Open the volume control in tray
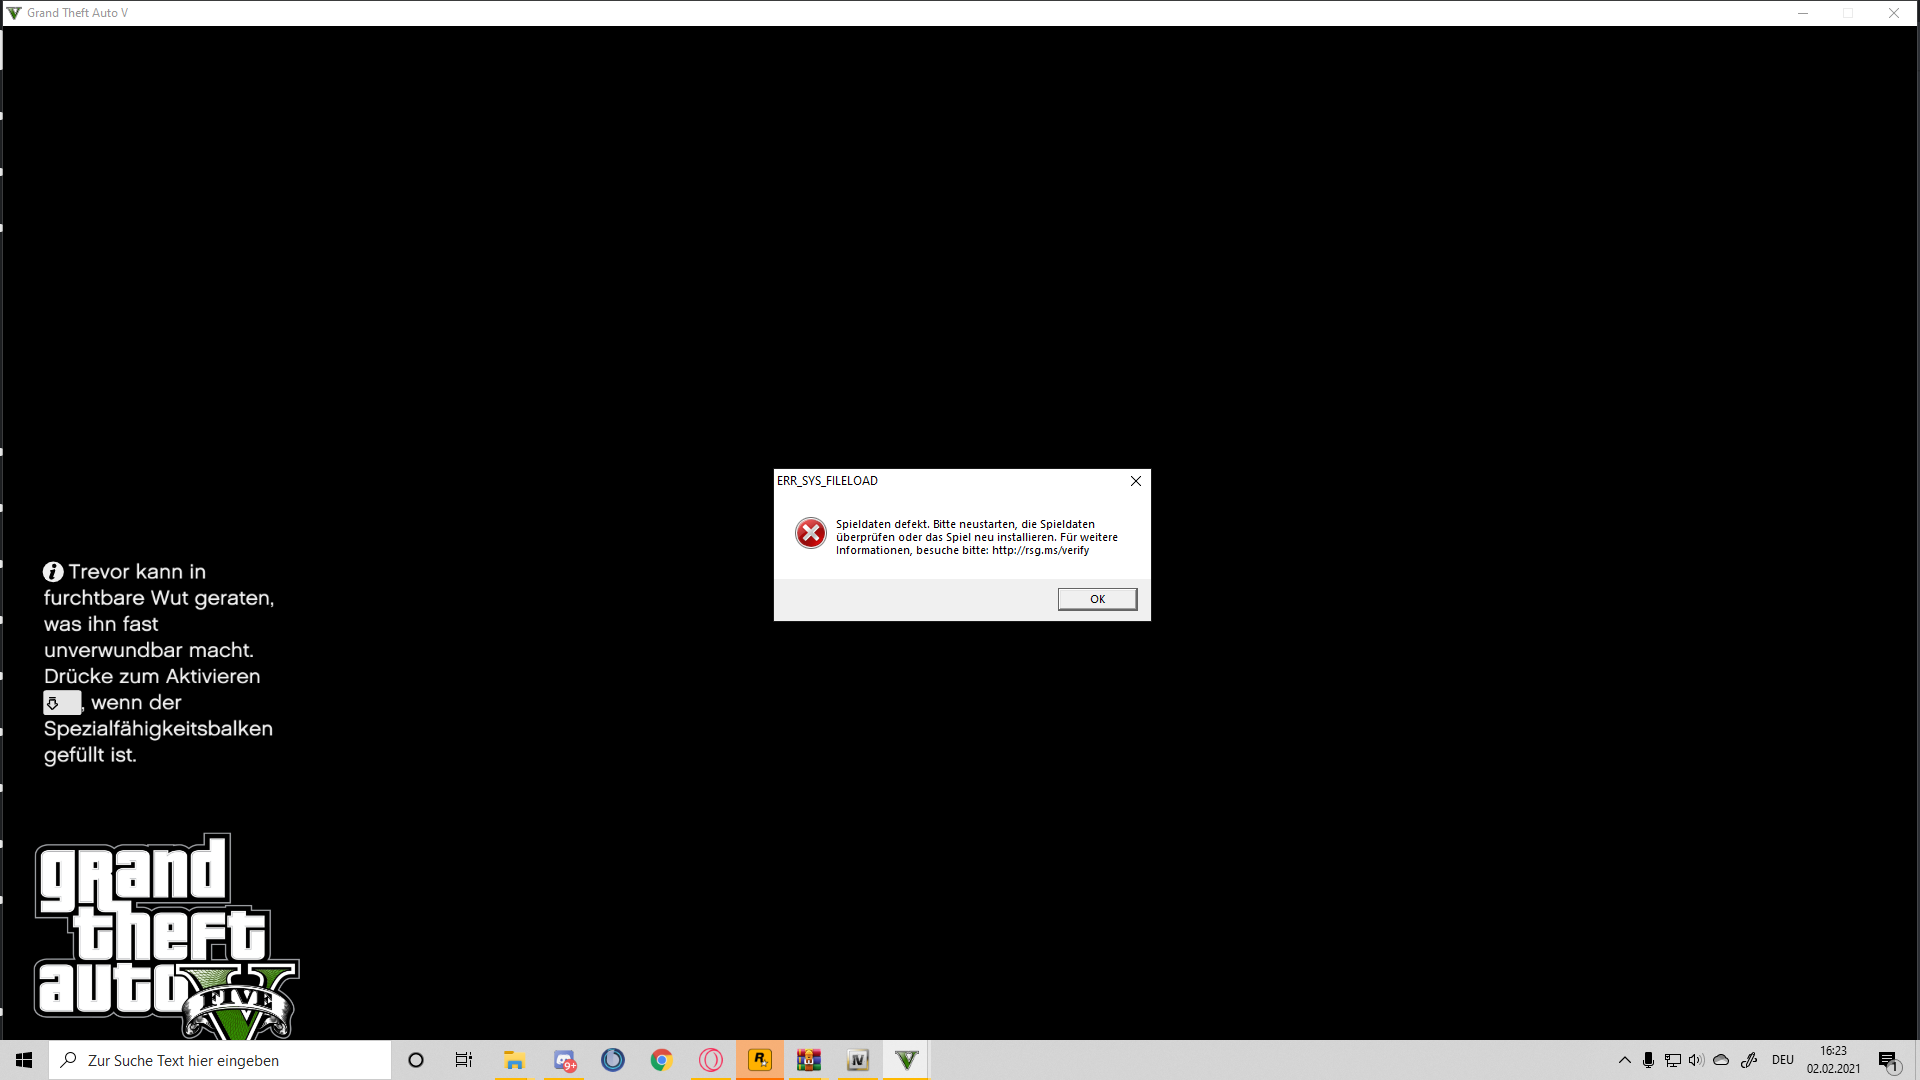 (x=1696, y=1060)
